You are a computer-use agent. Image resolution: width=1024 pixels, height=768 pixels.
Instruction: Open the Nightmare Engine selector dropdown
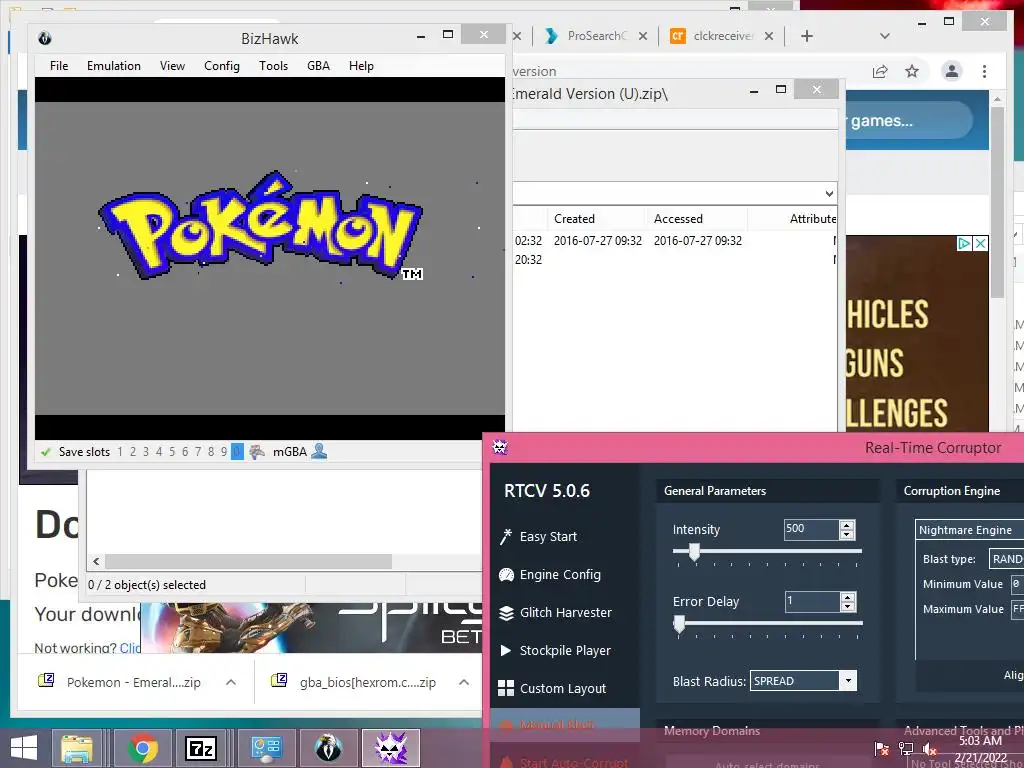(969, 530)
